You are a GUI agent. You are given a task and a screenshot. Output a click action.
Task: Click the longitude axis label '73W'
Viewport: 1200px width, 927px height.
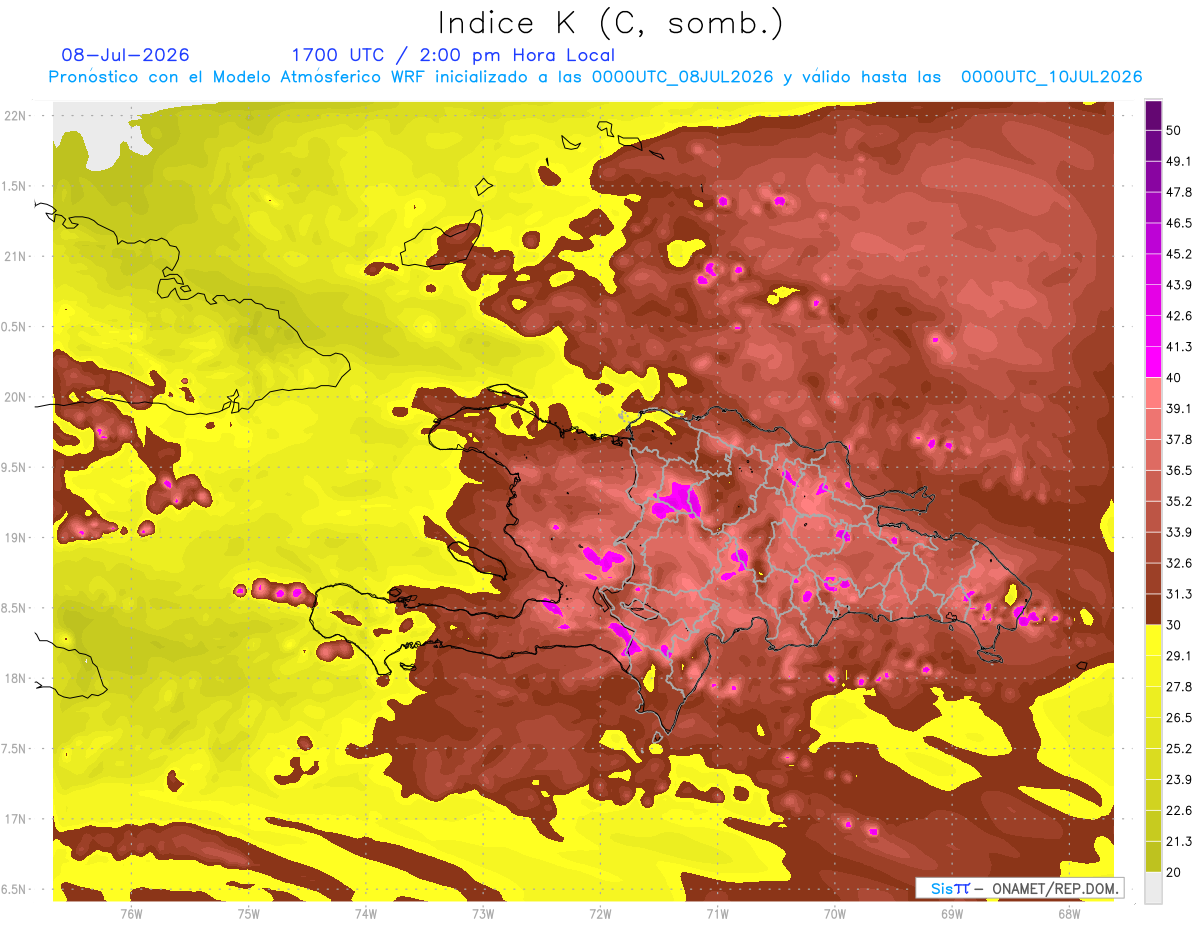tap(483, 913)
